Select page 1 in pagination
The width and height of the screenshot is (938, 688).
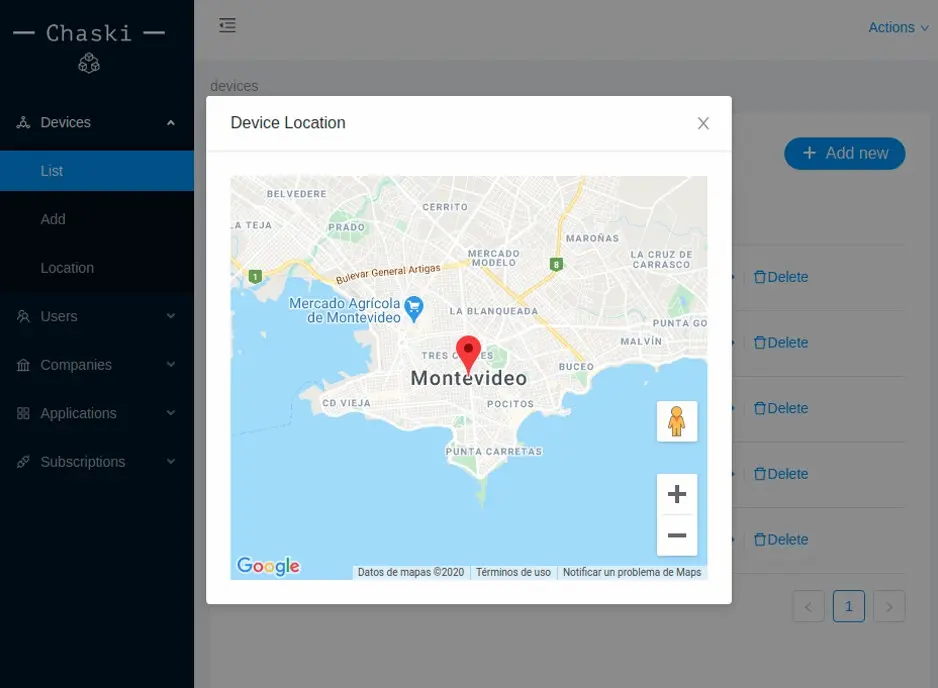tap(848, 605)
